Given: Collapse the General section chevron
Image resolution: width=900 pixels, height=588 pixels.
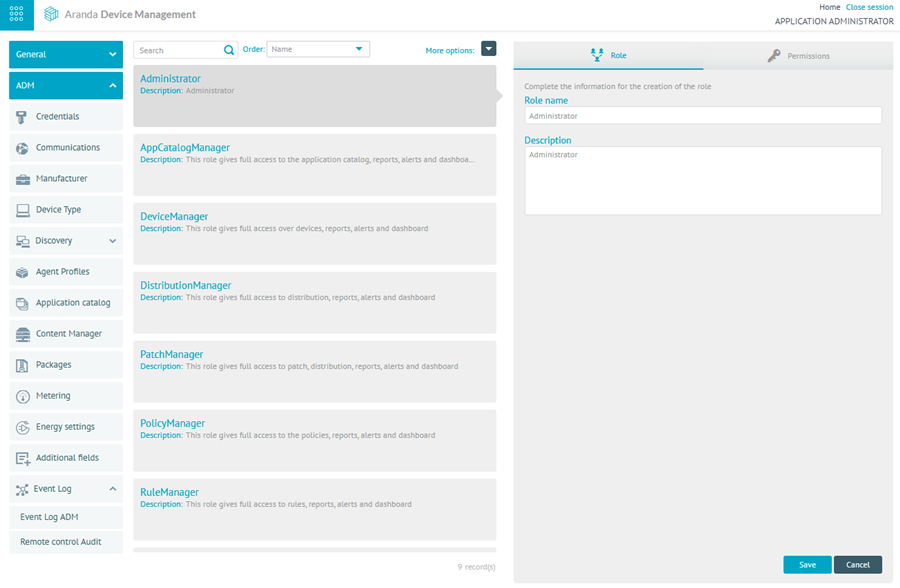Looking at the screenshot, I should [112, 55].
